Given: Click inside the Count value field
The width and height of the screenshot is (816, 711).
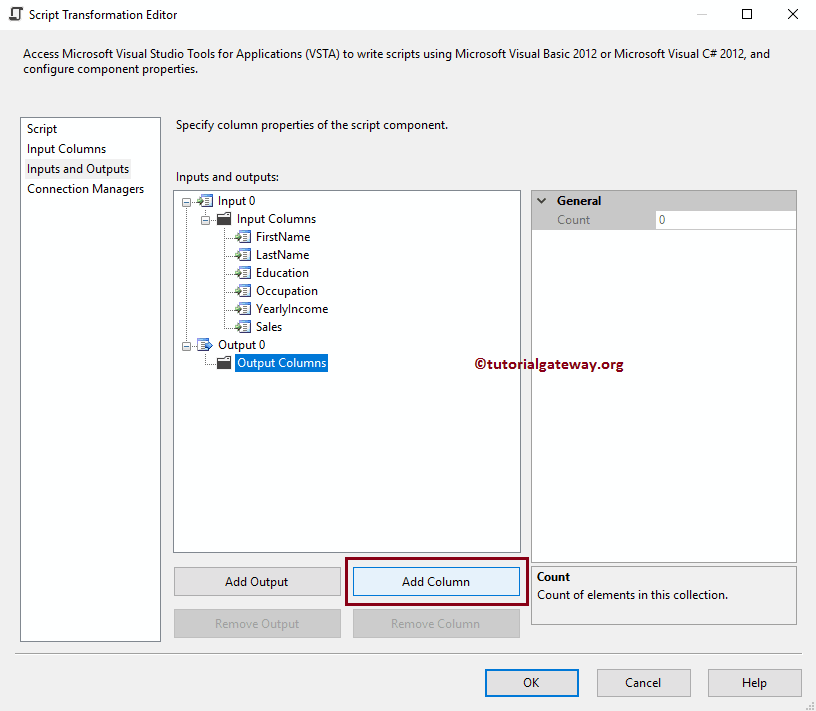Looking at the screenshot, I should click(725, 219).
